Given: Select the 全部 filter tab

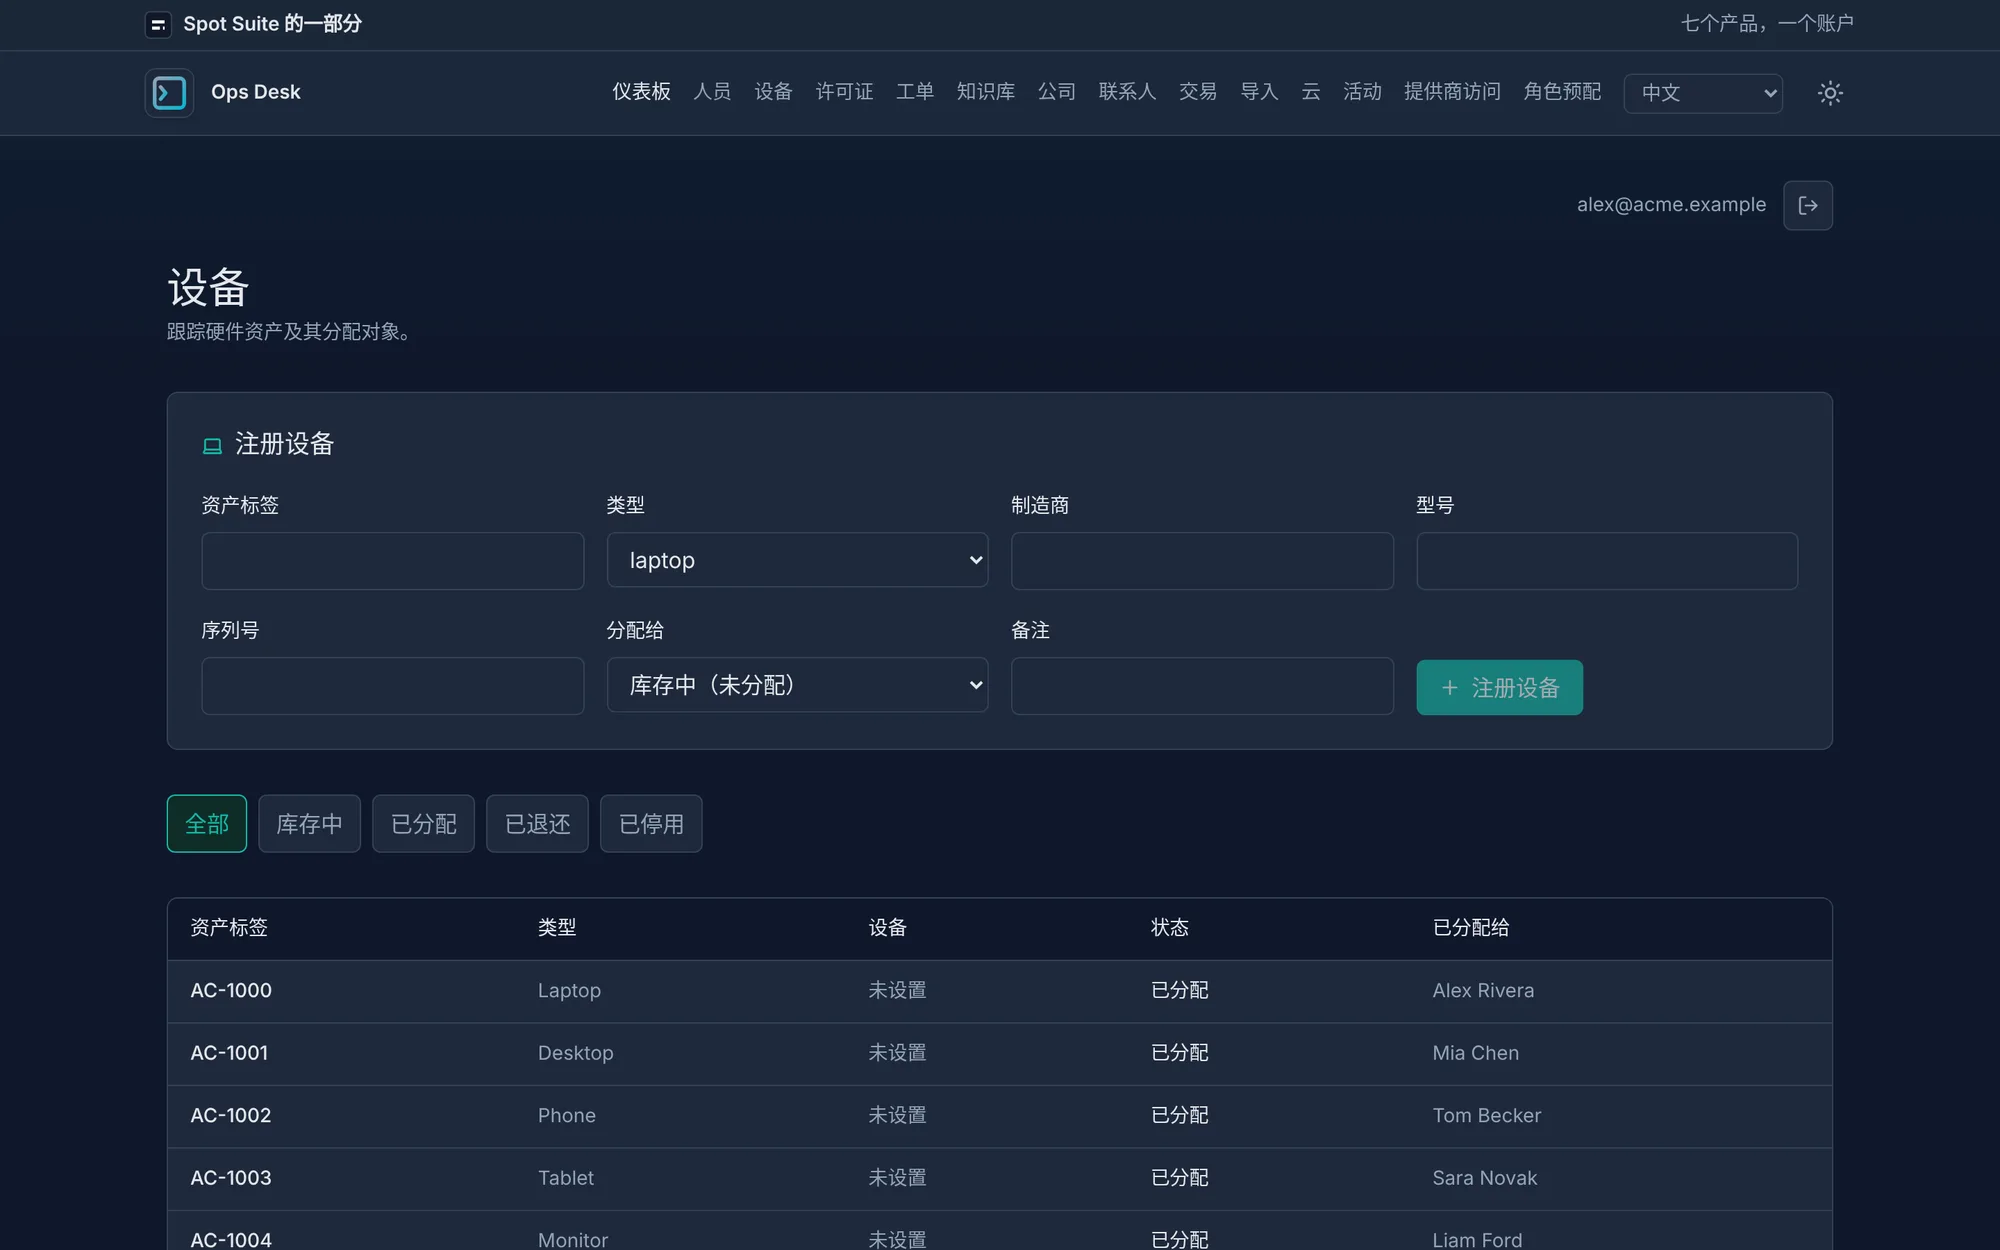Looking at the screenshot, I should tap(207, 824).
